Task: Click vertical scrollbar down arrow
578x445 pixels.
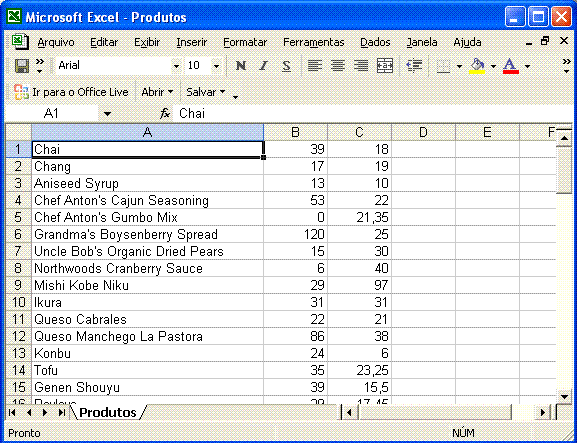Action: [564, 396]
